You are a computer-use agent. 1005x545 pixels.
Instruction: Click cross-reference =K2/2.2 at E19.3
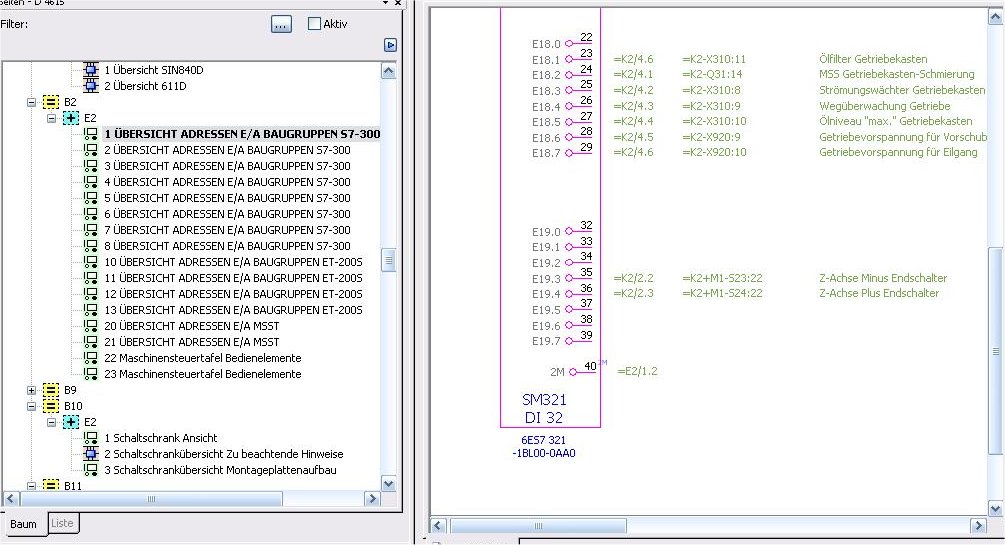tap(633, 278)
